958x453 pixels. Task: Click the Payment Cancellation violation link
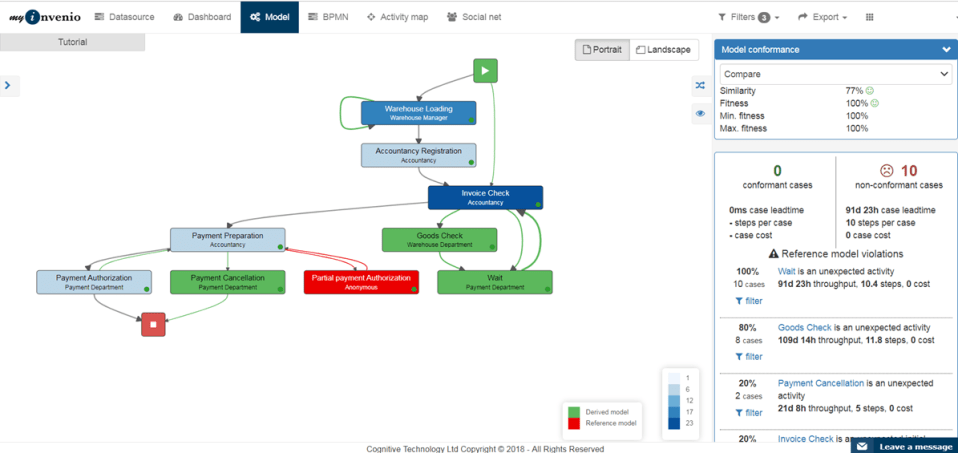coord(821,383)
